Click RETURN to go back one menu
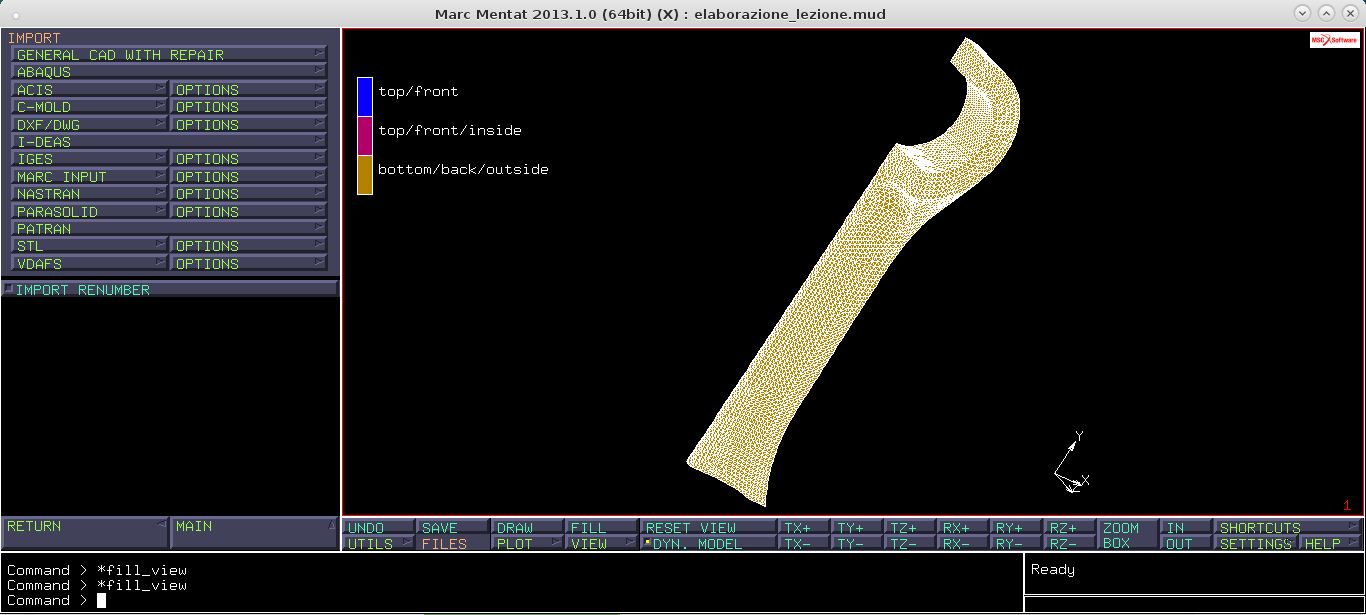Viewport: 1366px width, 615px height. [85, 533]
